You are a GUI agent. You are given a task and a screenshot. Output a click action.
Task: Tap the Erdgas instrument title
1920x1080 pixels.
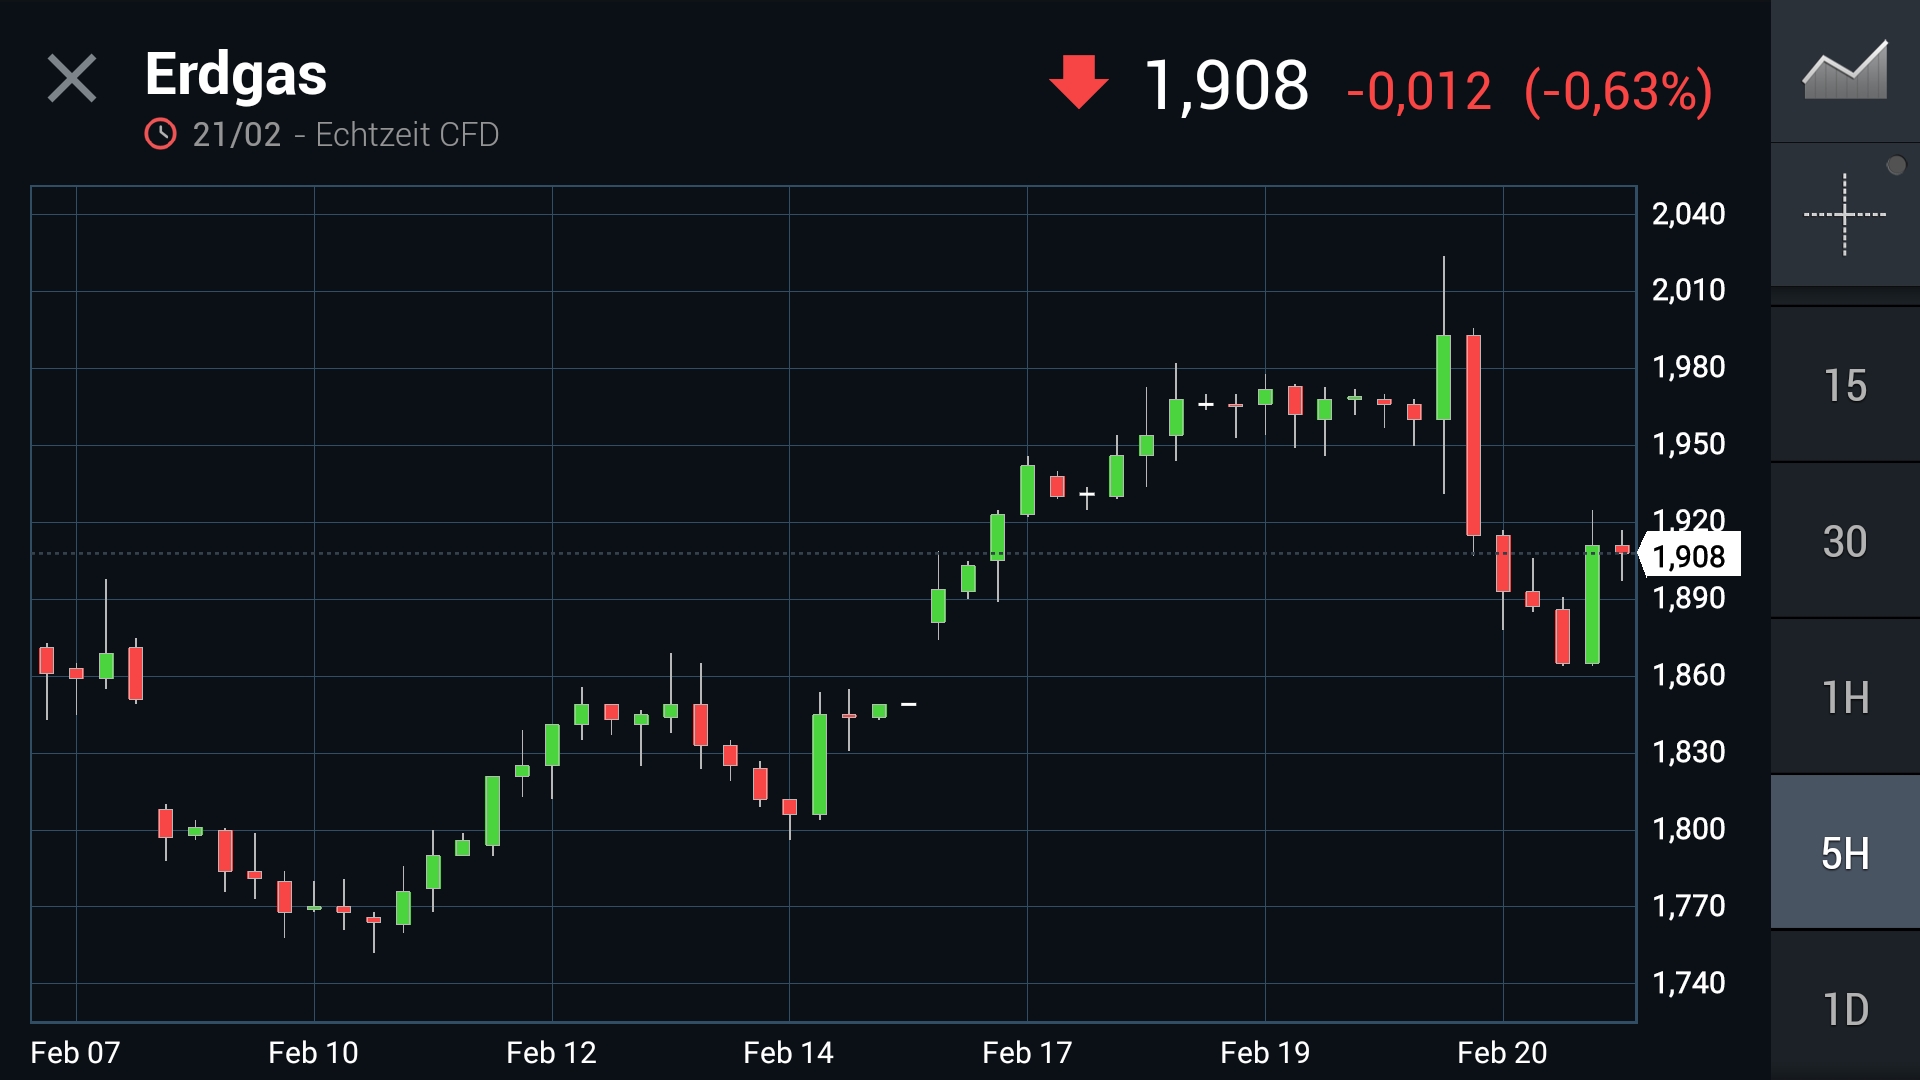(x=236, y=74)
